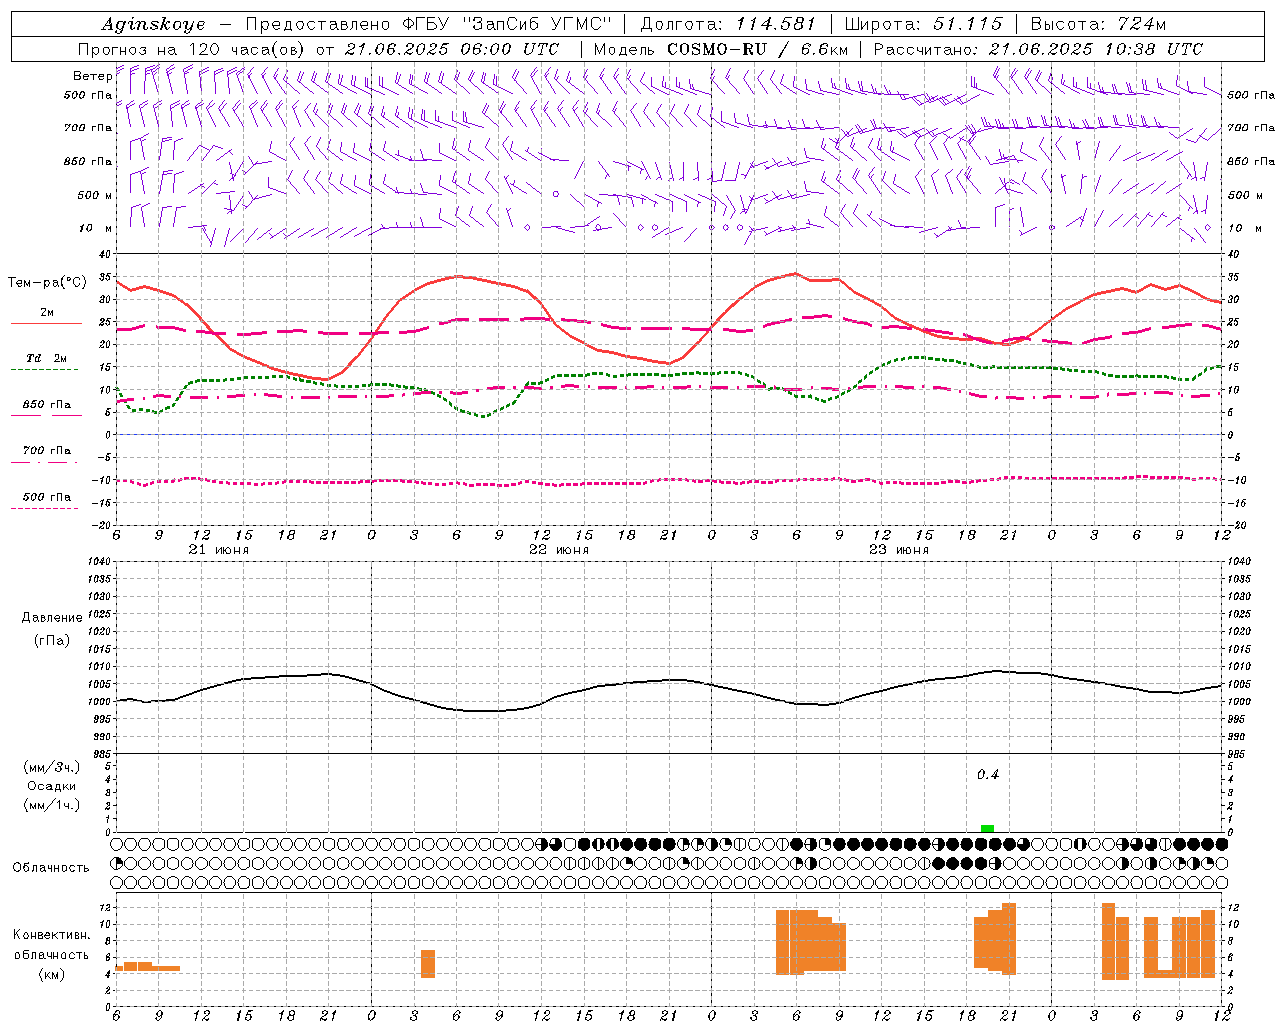Click the "(км)" convective cloud unit label
1280x1024 pixels.
[x=52, y=974]
